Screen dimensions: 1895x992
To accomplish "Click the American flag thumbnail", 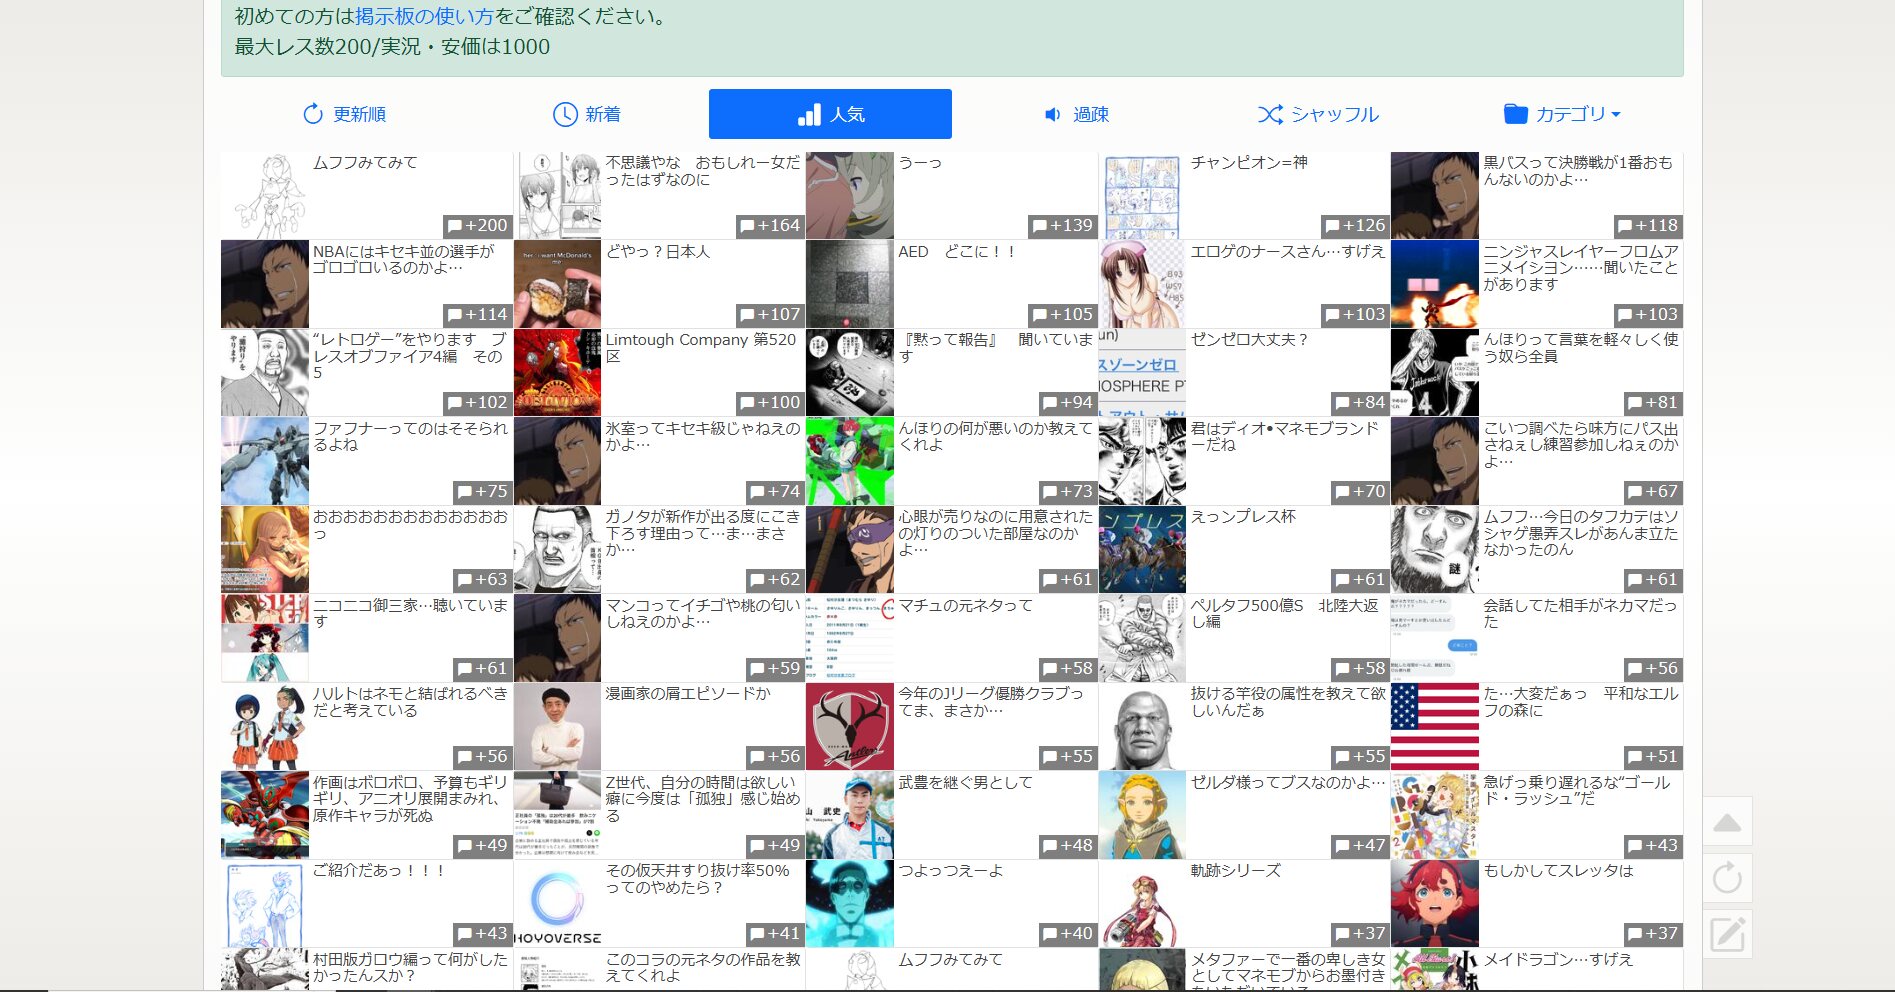I will point(1434,726).
